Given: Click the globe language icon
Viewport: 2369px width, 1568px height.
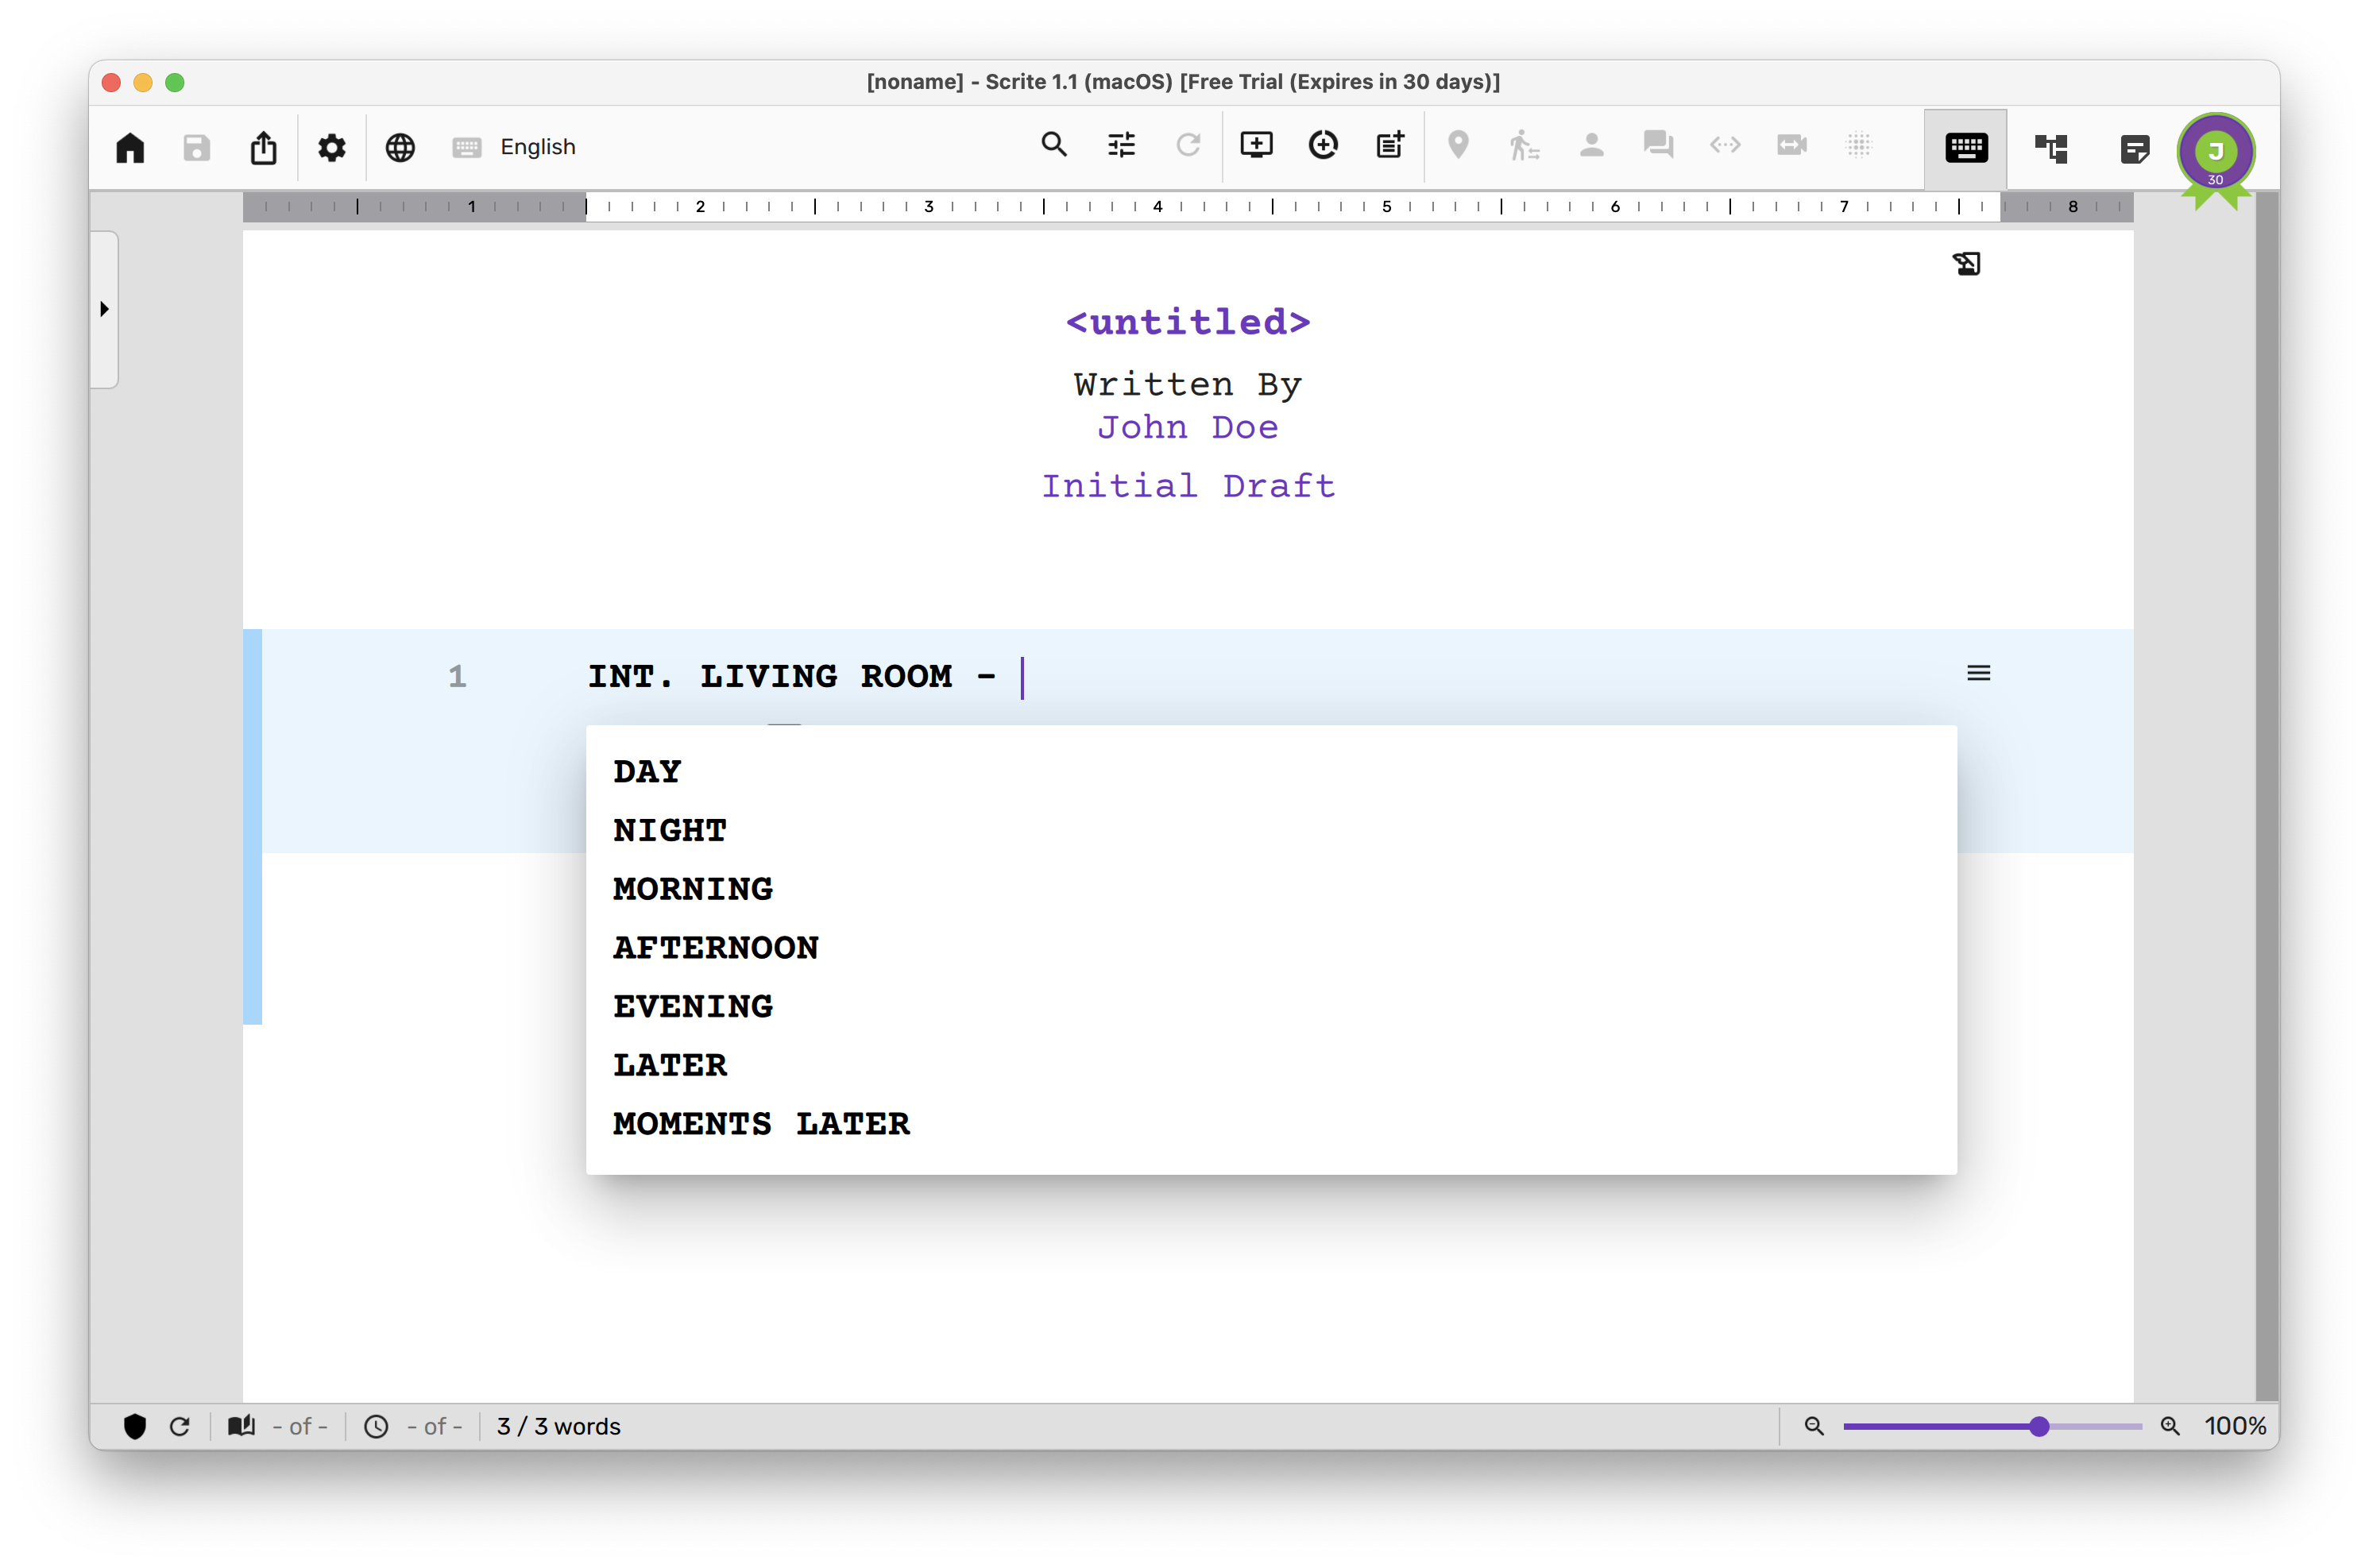Looking at the screenshot, I should 400,147.
